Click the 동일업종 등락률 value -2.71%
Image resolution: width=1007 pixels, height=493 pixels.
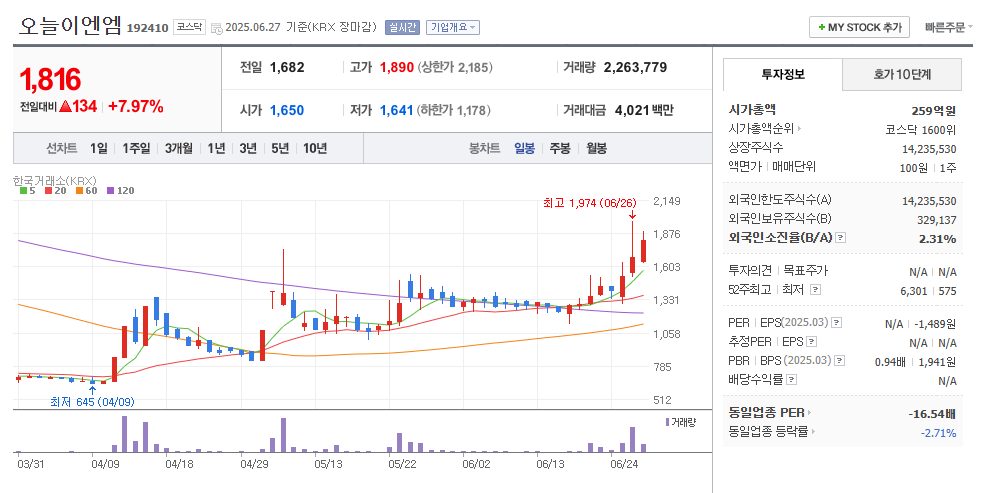click(x=938, y=433)
